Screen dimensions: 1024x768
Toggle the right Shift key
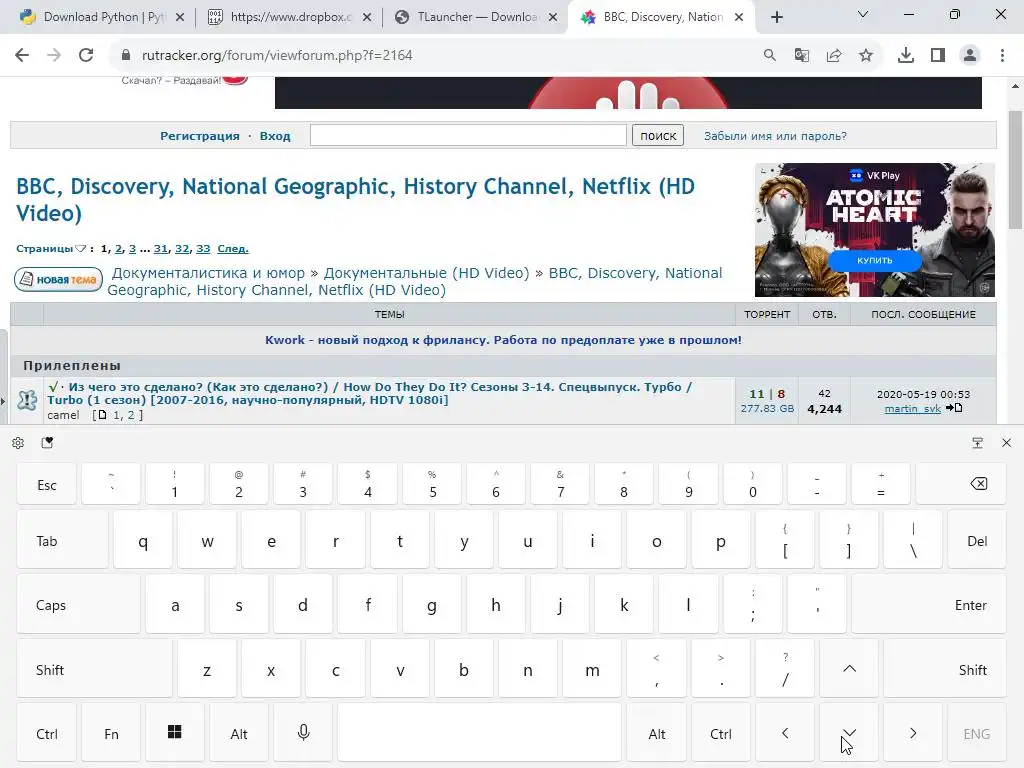(x=945, y=669)
